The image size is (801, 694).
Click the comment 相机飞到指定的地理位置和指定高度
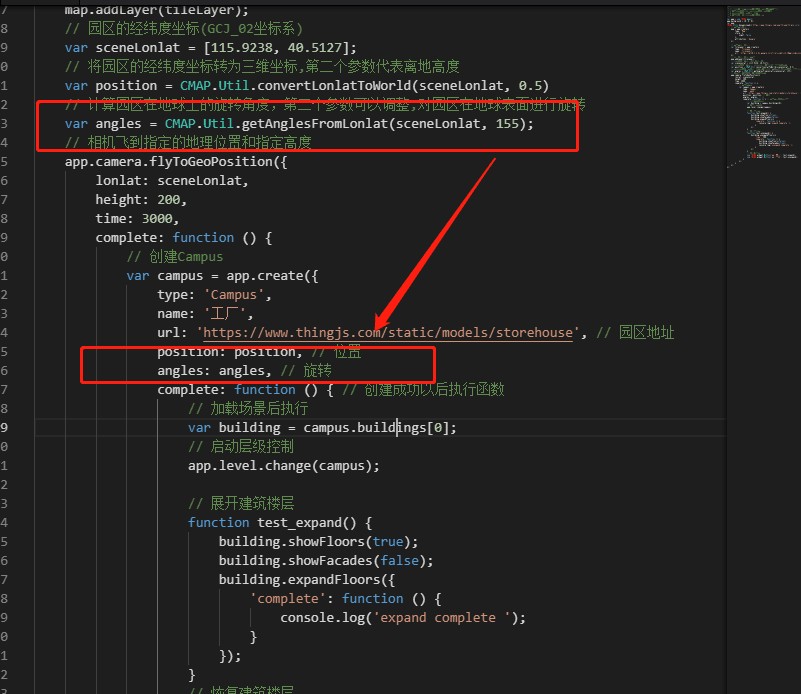click(188, 142)
